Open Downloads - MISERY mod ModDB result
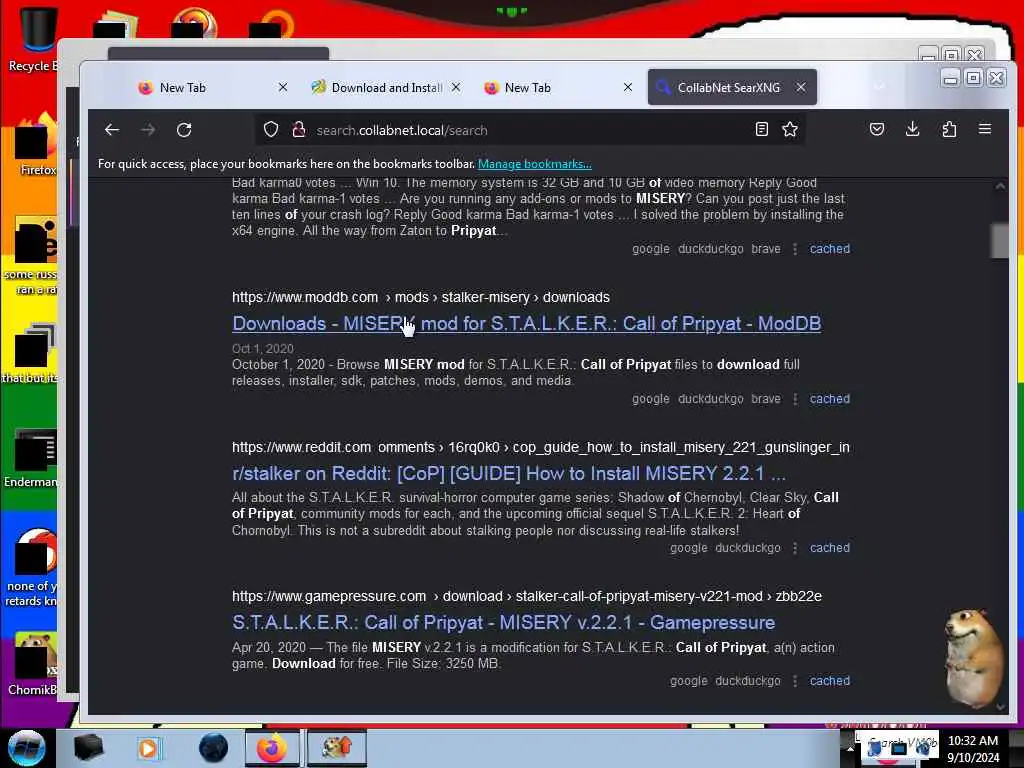Image resolution: width=1024 pixels, height=768 pixels. point(526,323)
